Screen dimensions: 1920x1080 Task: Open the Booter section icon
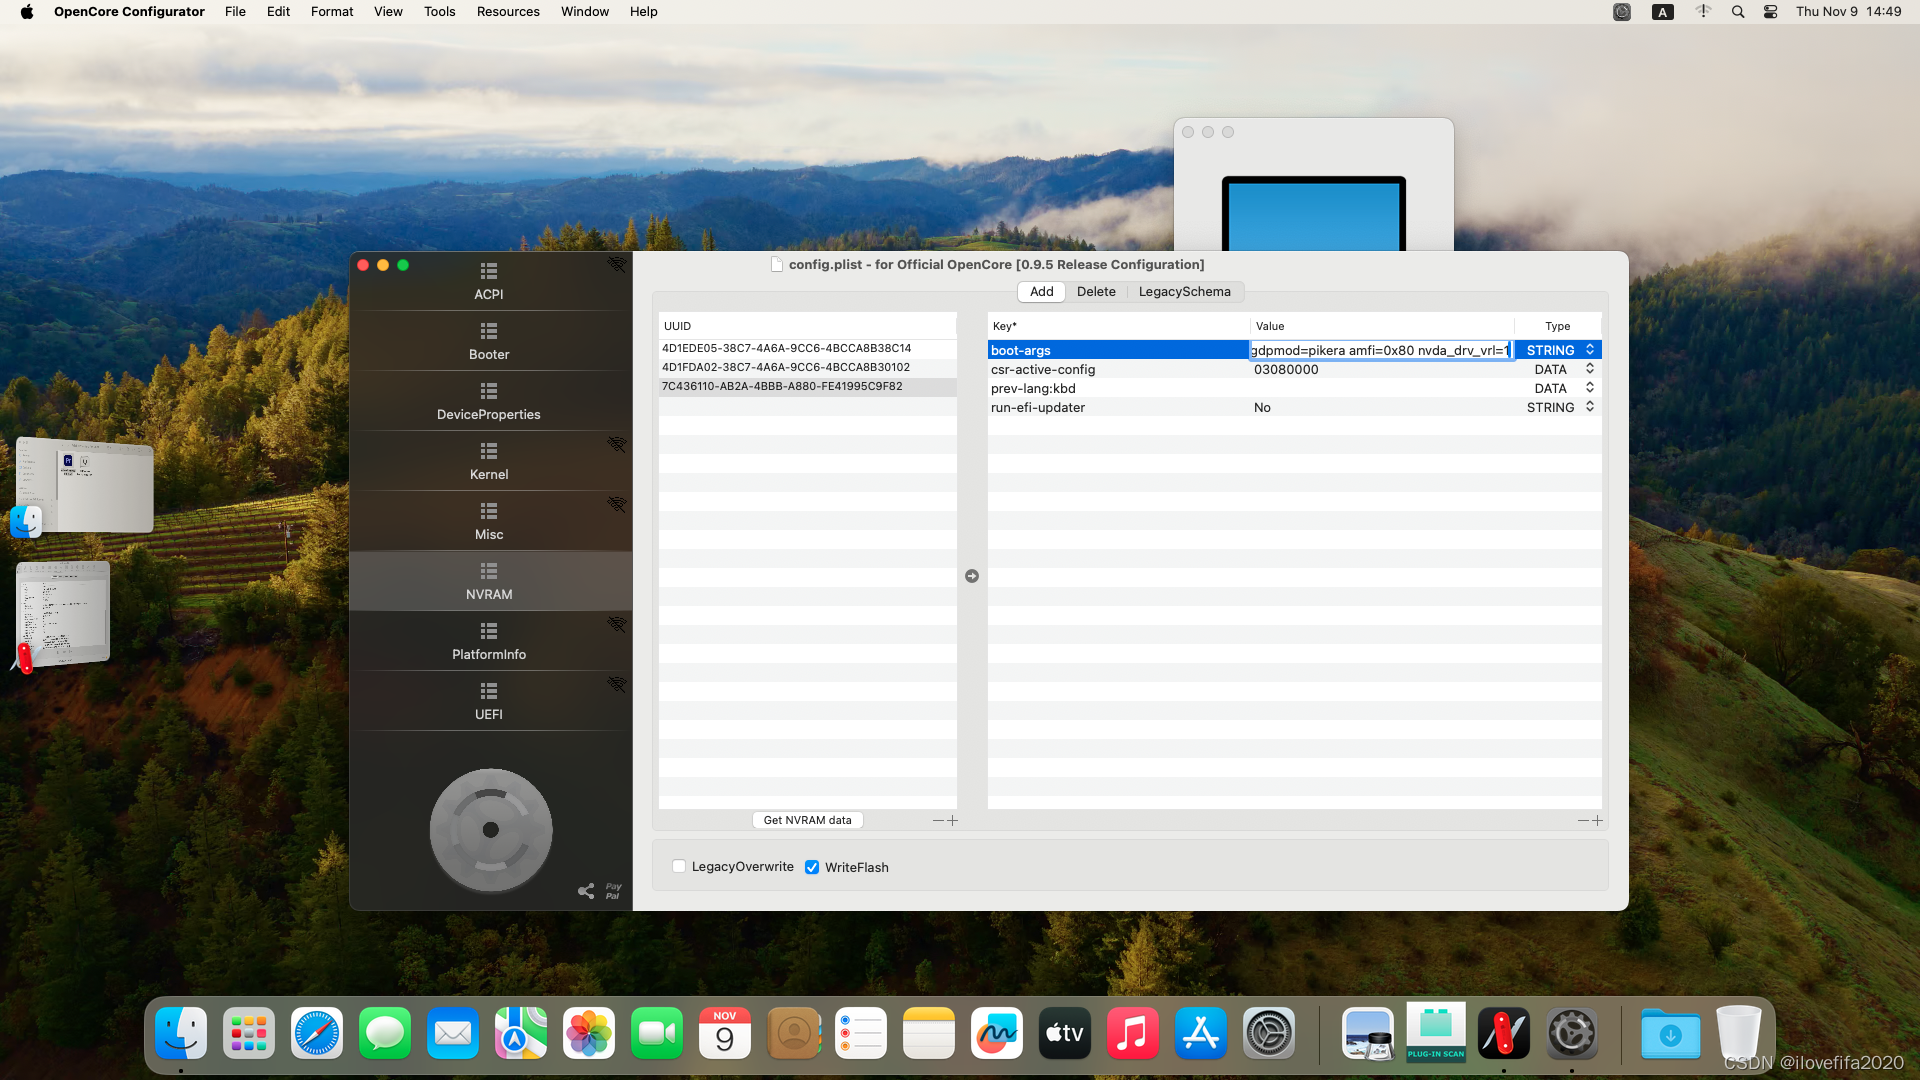[489, 331]
